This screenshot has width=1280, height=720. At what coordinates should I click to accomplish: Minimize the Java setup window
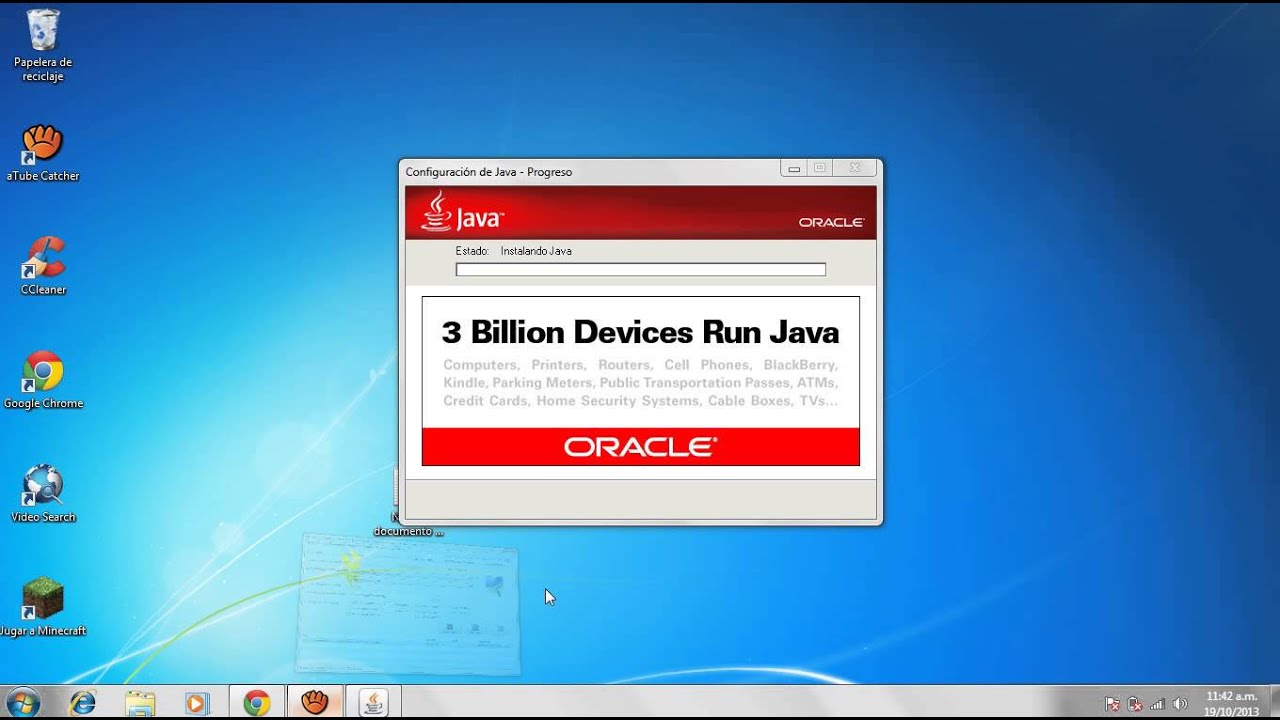794,169
